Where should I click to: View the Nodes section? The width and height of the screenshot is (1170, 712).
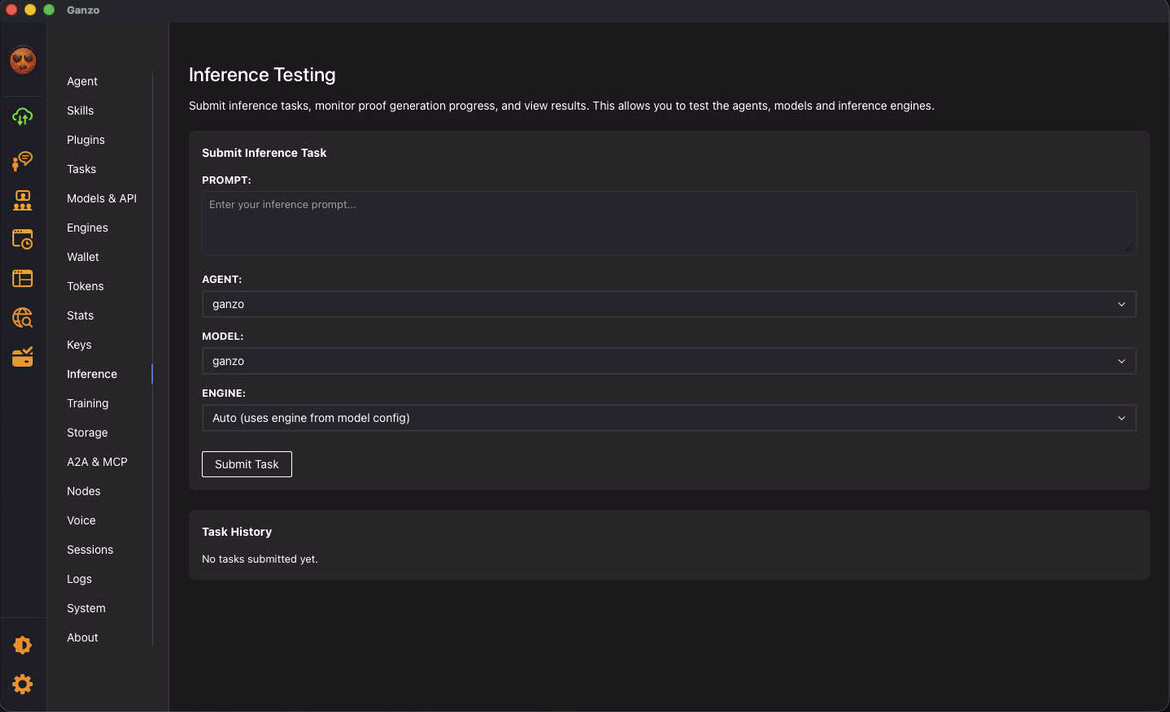(84, 491)
